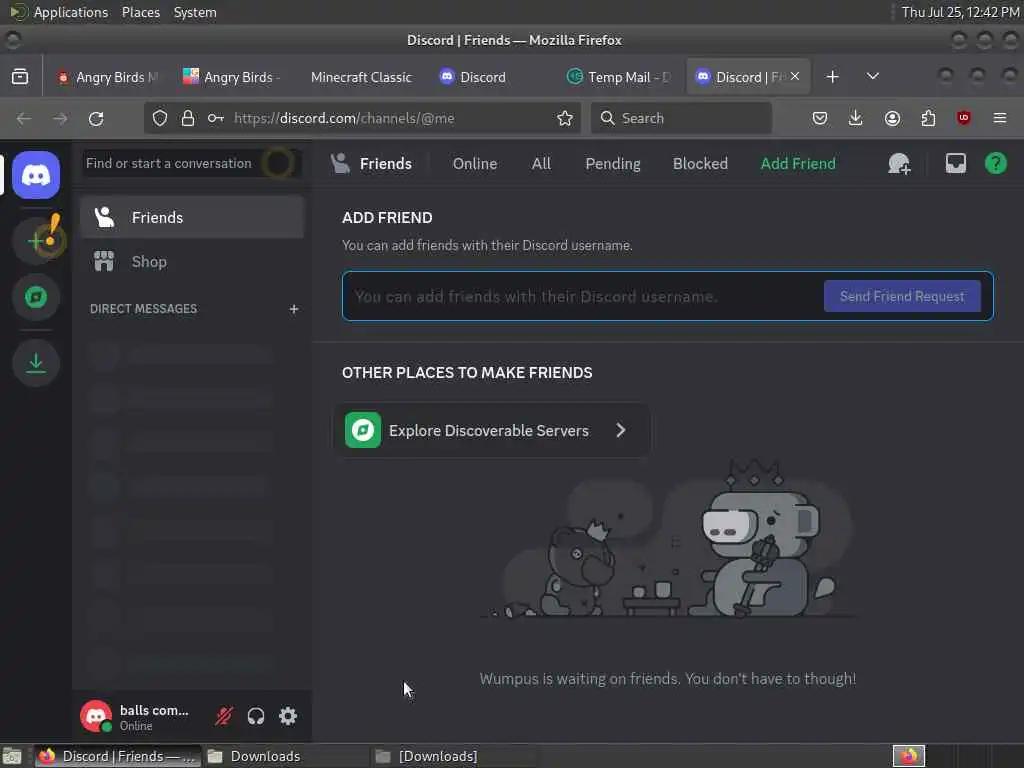This screenshot has width=1024, height=768.
Task: Close the Discord | Friends tab
Action: point(795,76)
